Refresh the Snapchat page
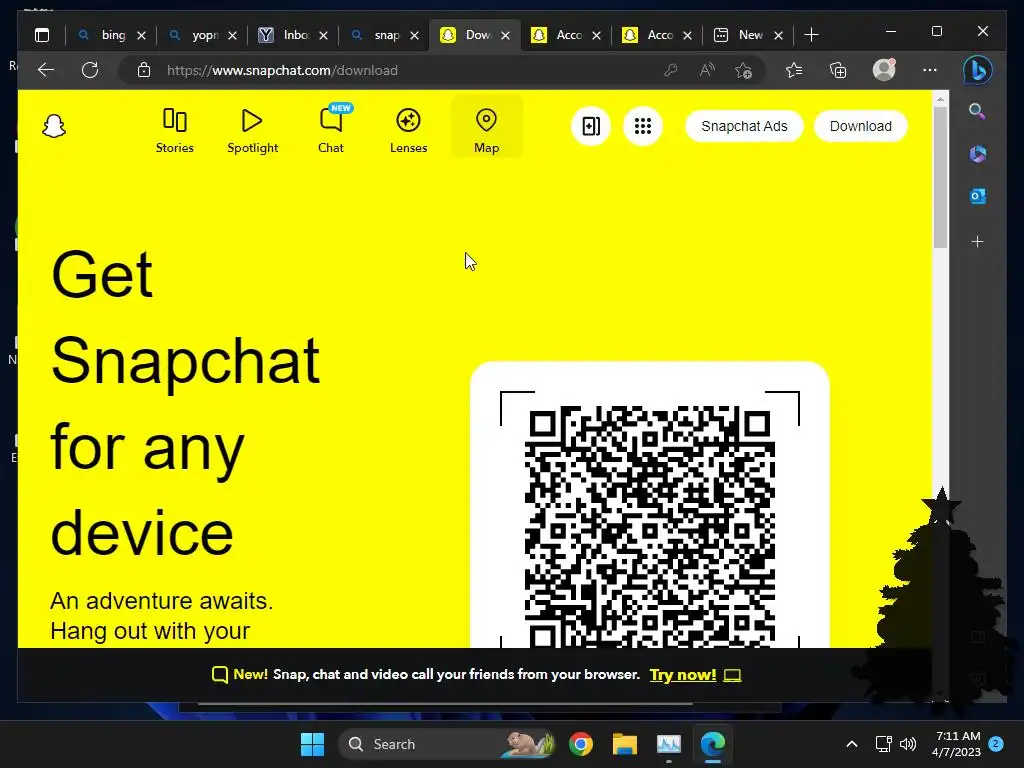The width and height of the screenshot is (1024, 768). tap(90, 70)
